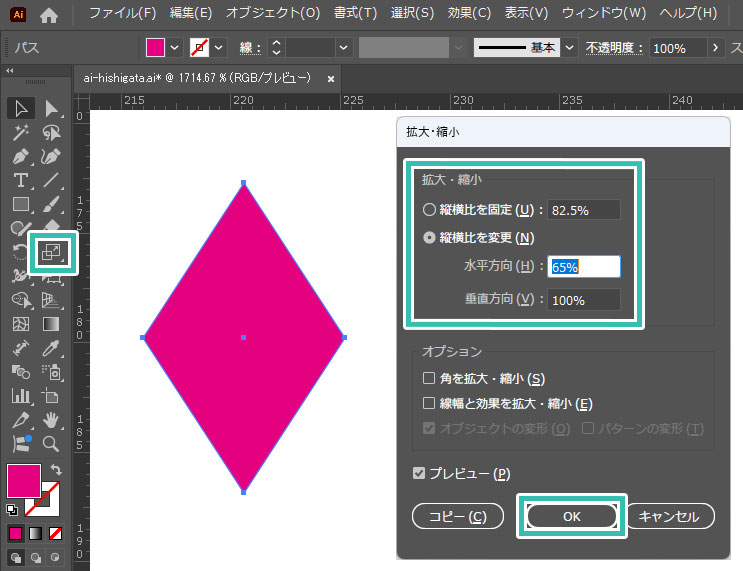Pick the Eyedropper tool
This screenshot has height=571, width=743.
(x=51, y=348)
